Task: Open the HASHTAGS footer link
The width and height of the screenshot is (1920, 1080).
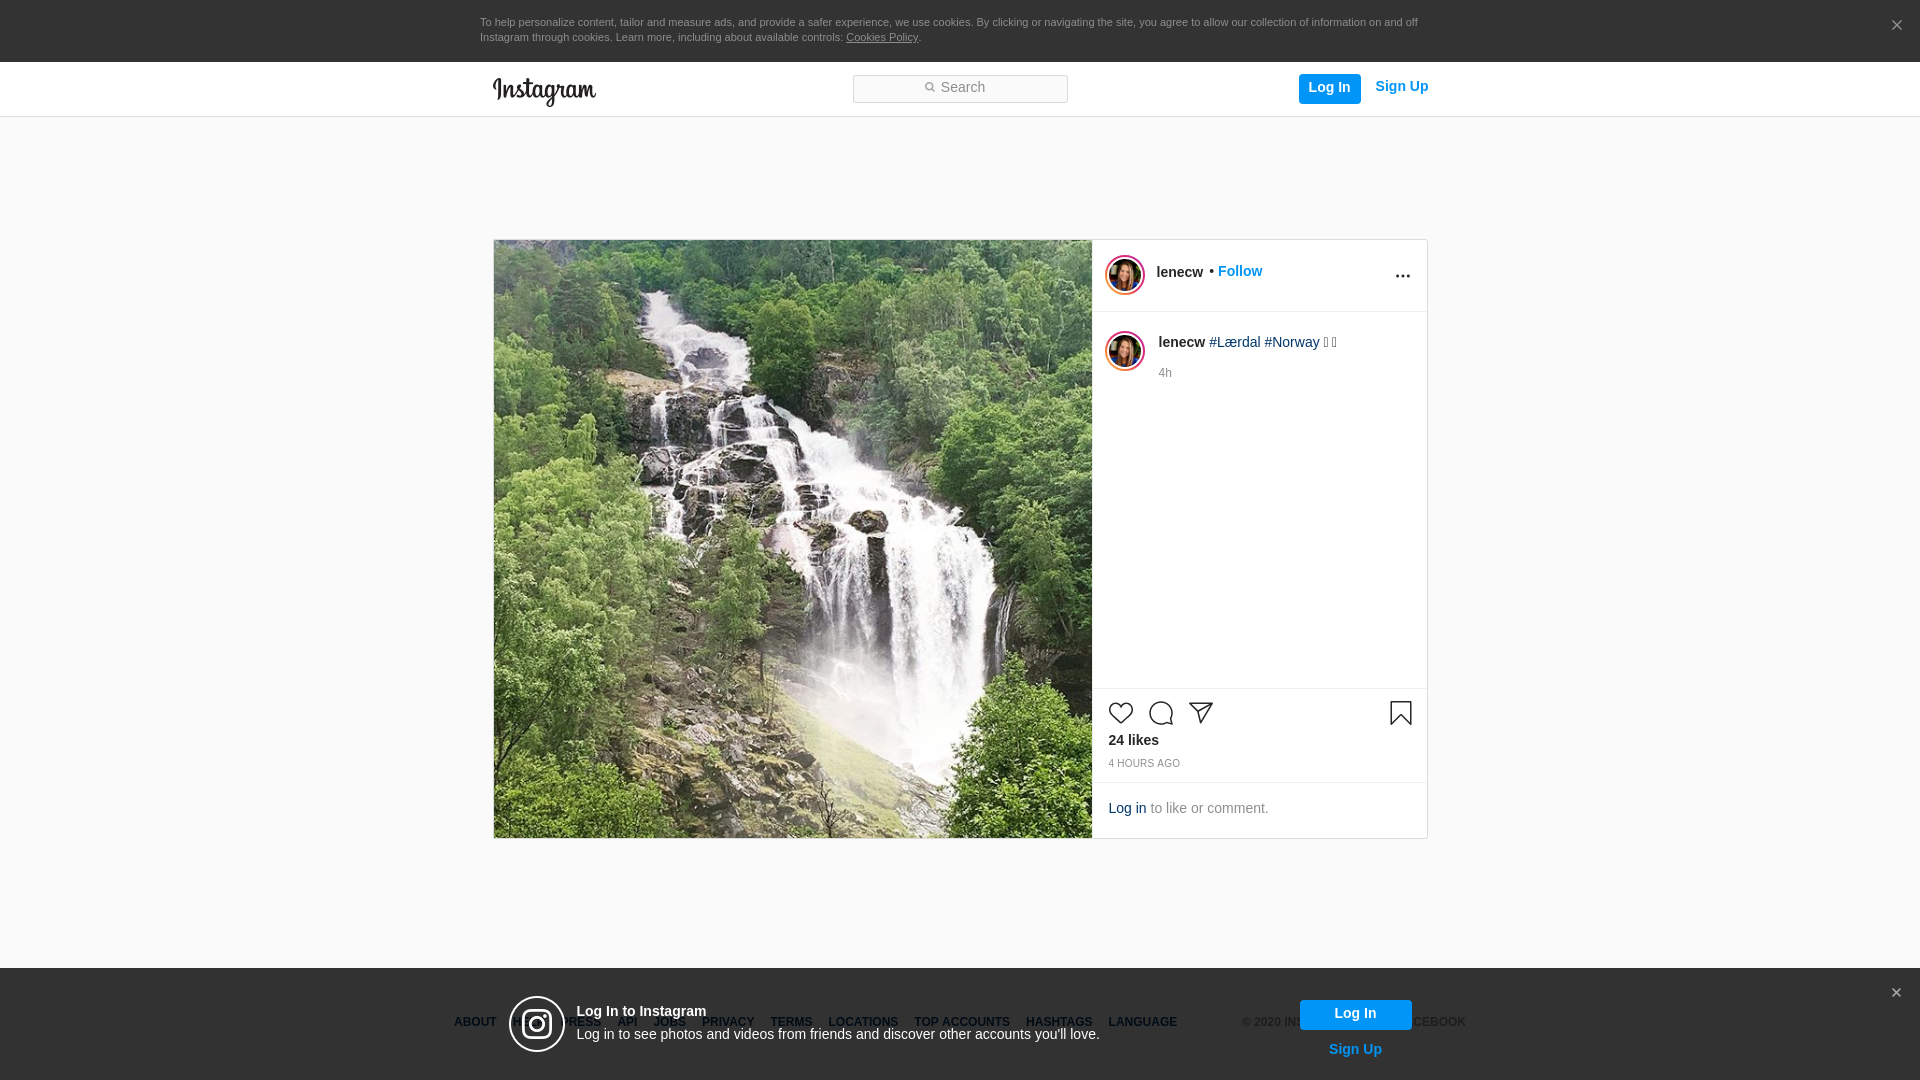Action: [x=1059, y=1022]
